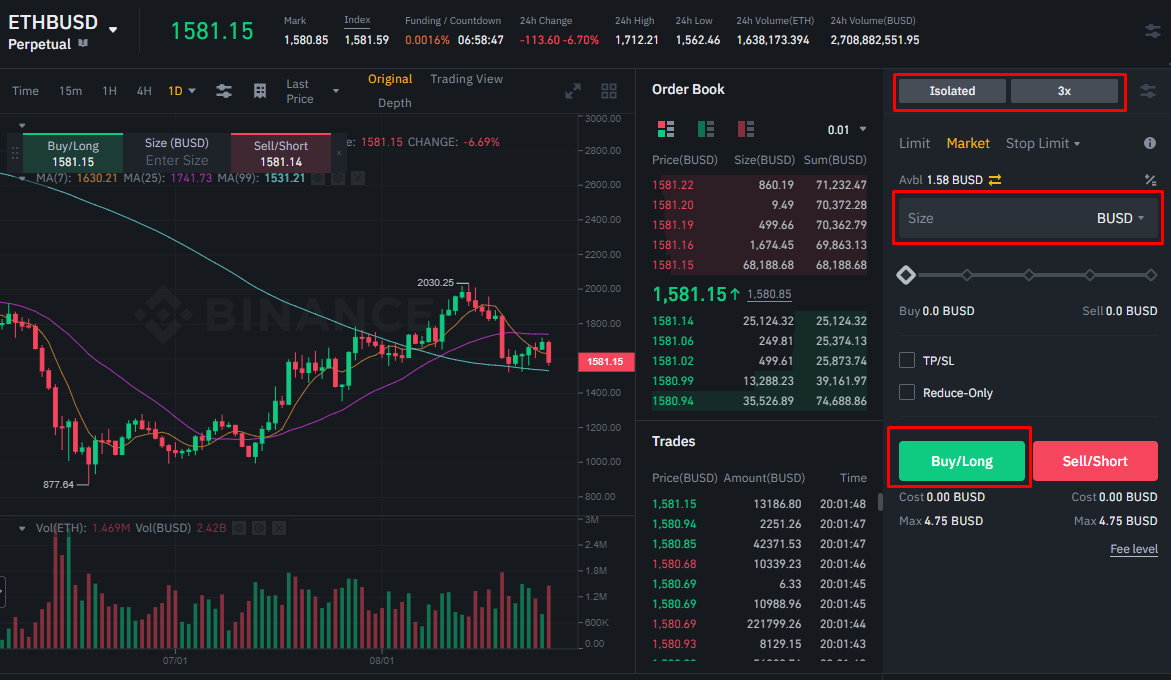Expand the 1D interval dropdown arrow
The height and width of the screenshot is (680, 1171).
(192, 91)
